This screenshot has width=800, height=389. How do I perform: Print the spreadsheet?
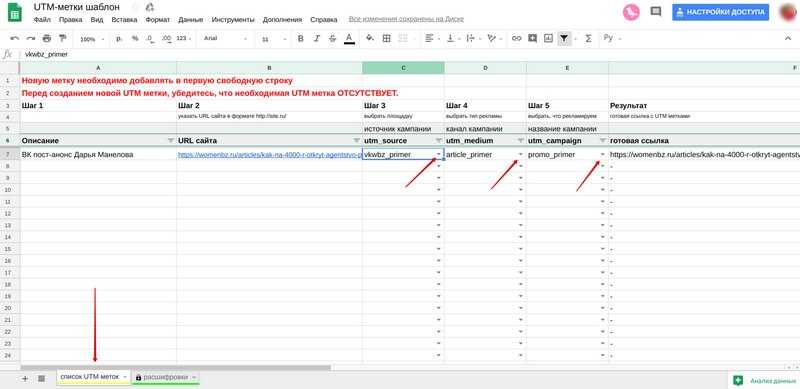coord(47,39)
